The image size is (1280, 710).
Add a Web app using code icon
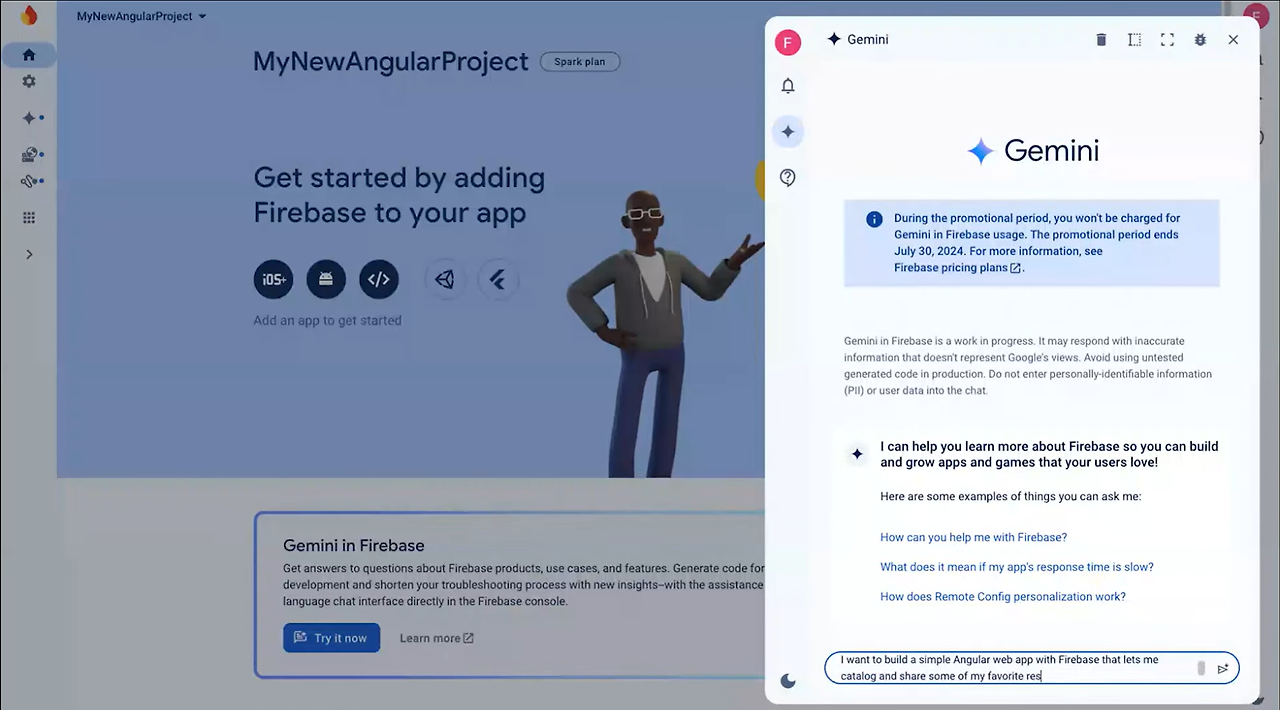pyautogui.click(x=378, y=279)
